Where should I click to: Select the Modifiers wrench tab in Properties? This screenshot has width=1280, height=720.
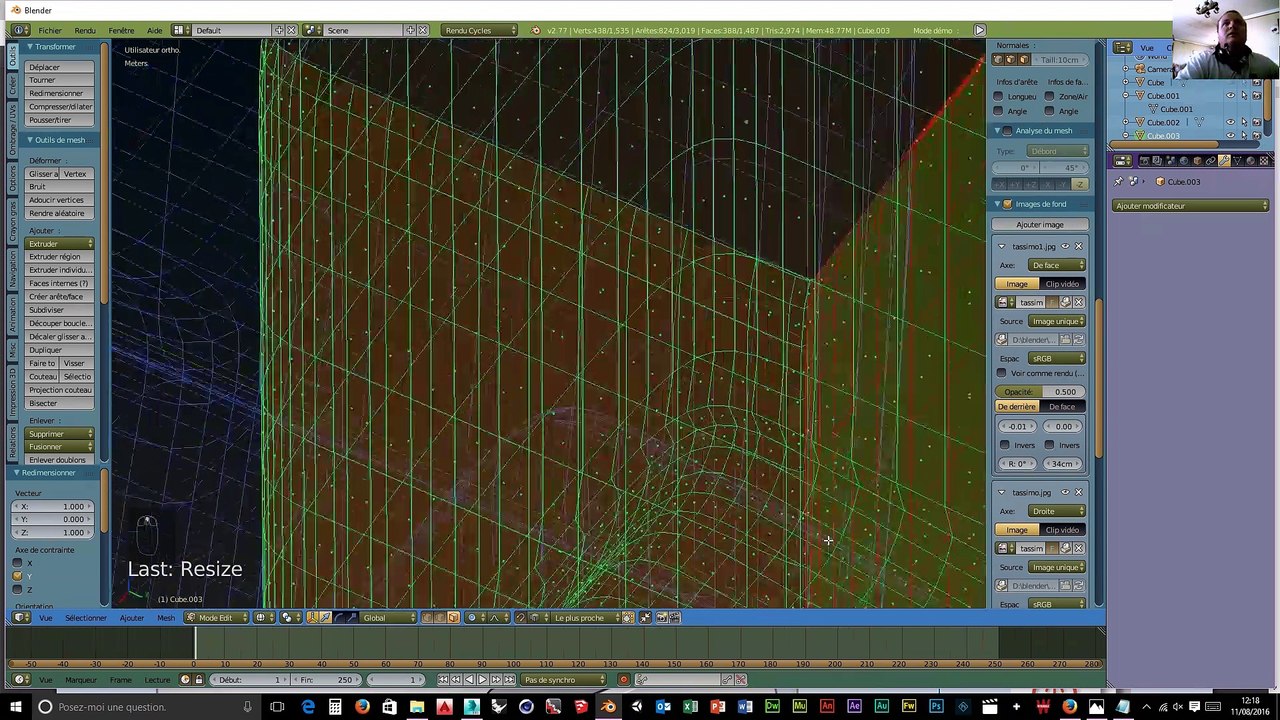1224,160
